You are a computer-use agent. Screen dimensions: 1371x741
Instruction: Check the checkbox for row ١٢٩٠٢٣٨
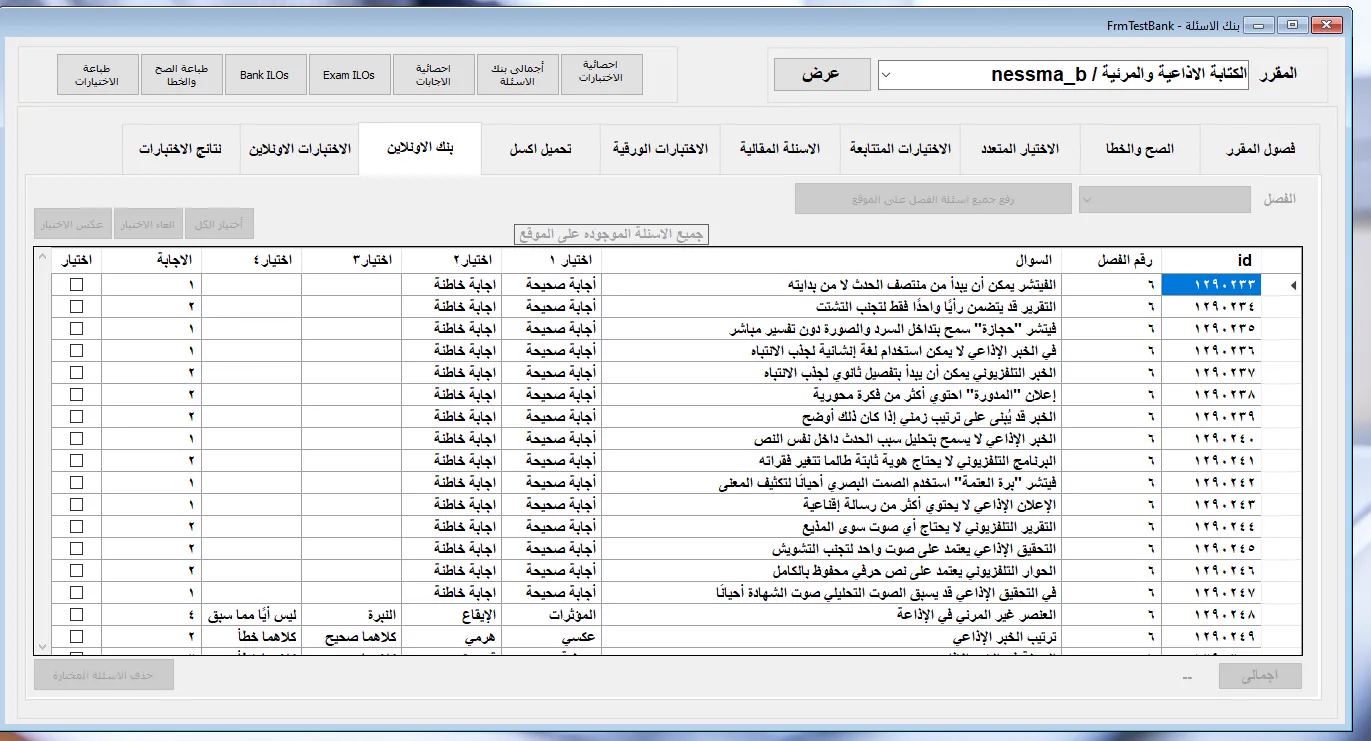[x=76, y=394]
